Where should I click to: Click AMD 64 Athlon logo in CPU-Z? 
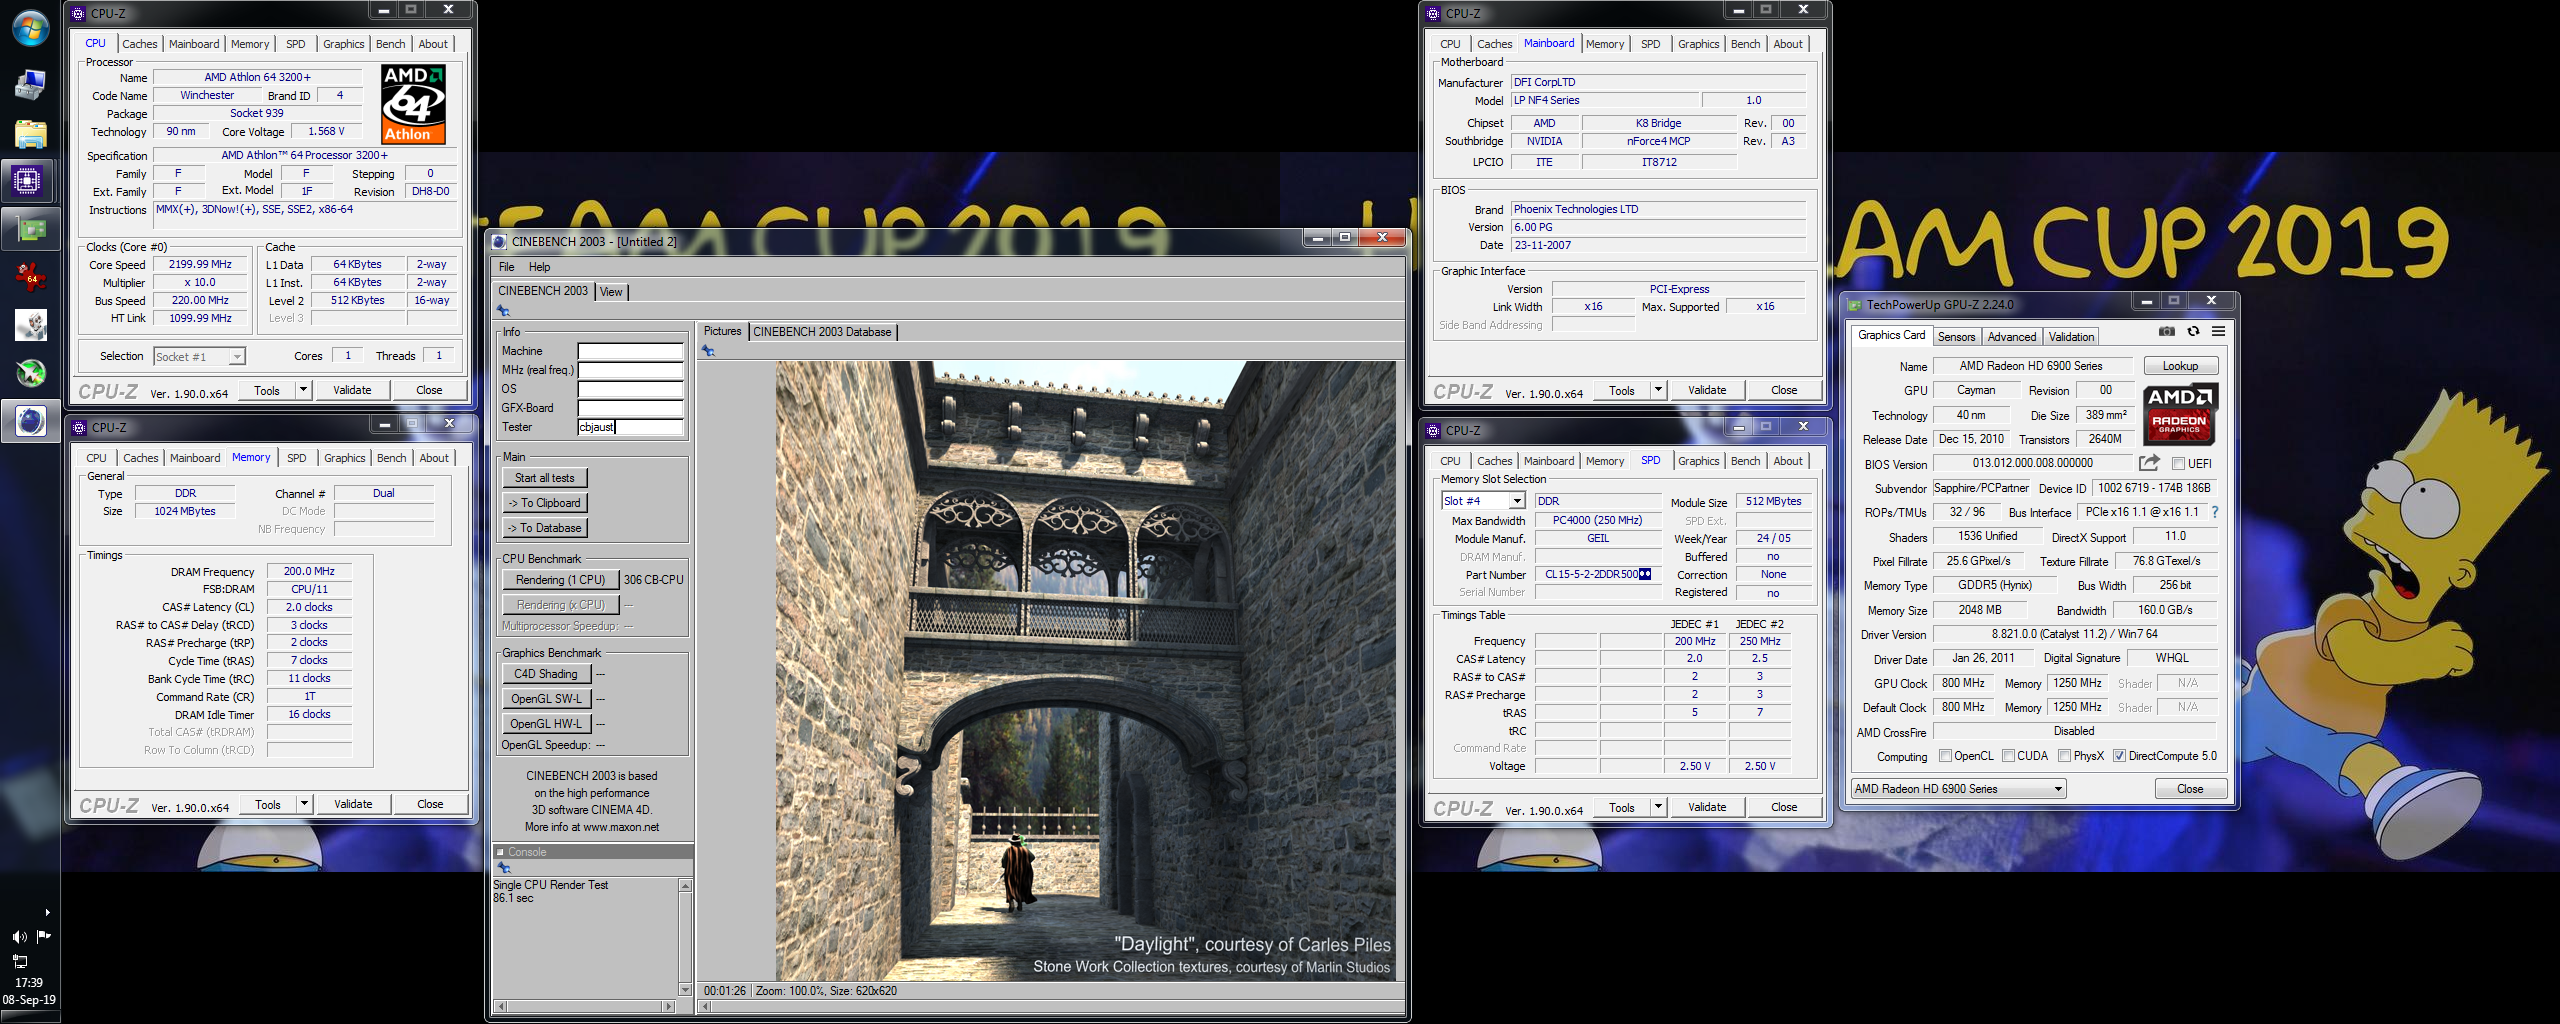click(x=413, y=105)
